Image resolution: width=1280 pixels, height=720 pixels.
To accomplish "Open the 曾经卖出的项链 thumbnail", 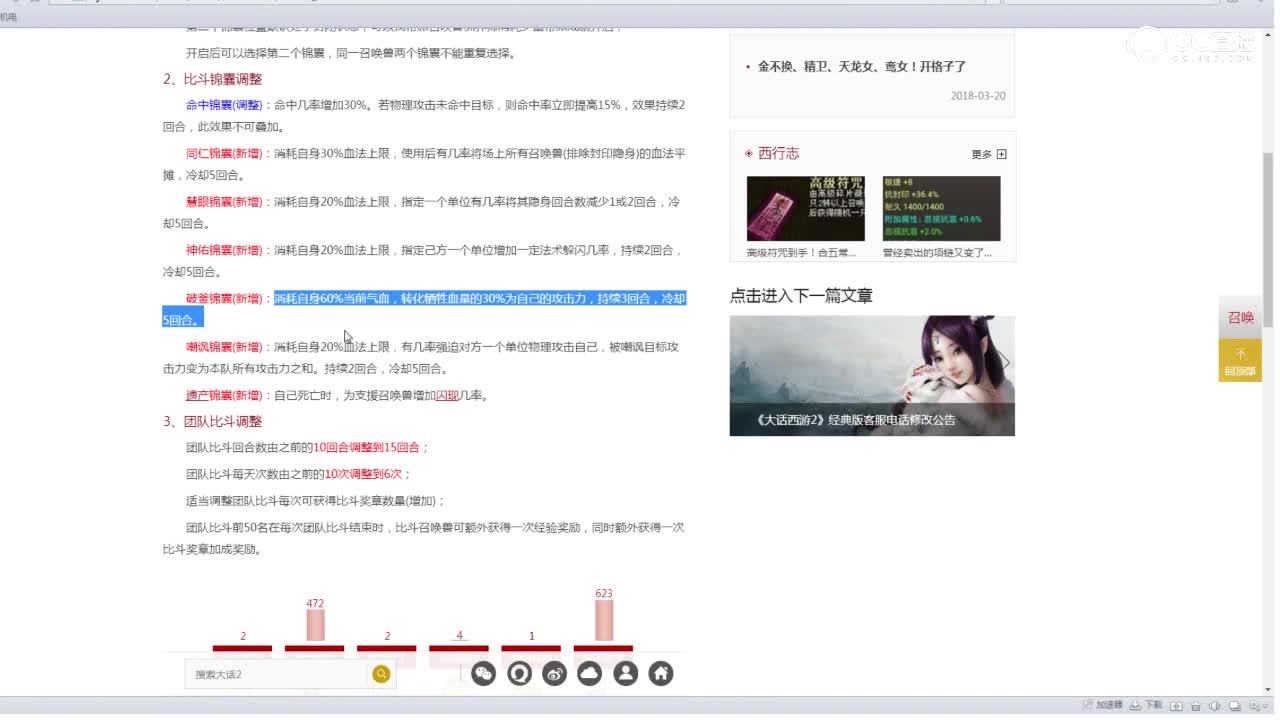I will [x=941, y=208].
